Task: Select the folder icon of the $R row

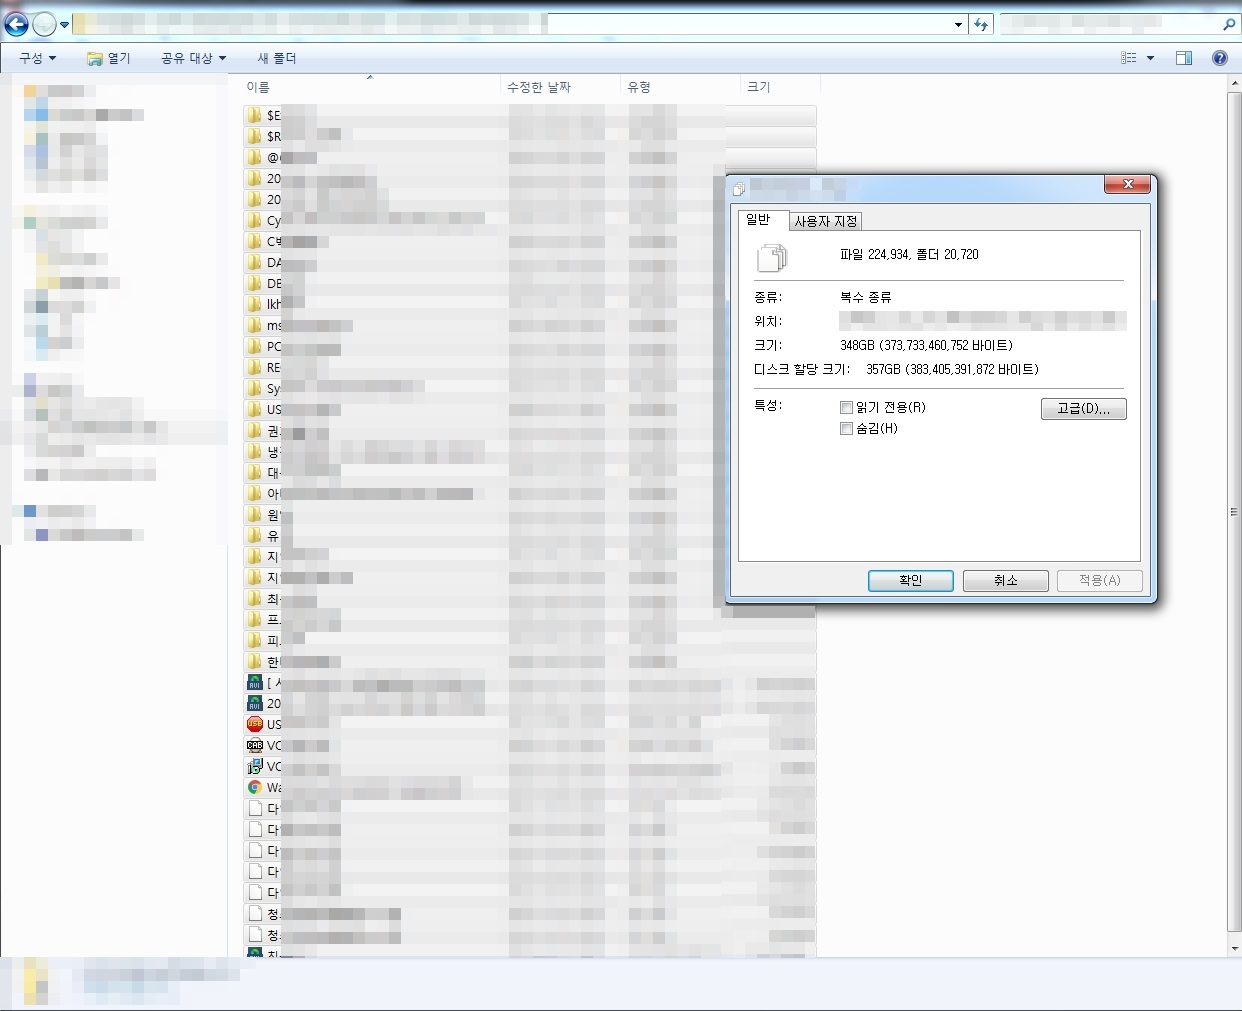Action: [x=255, y=136]
